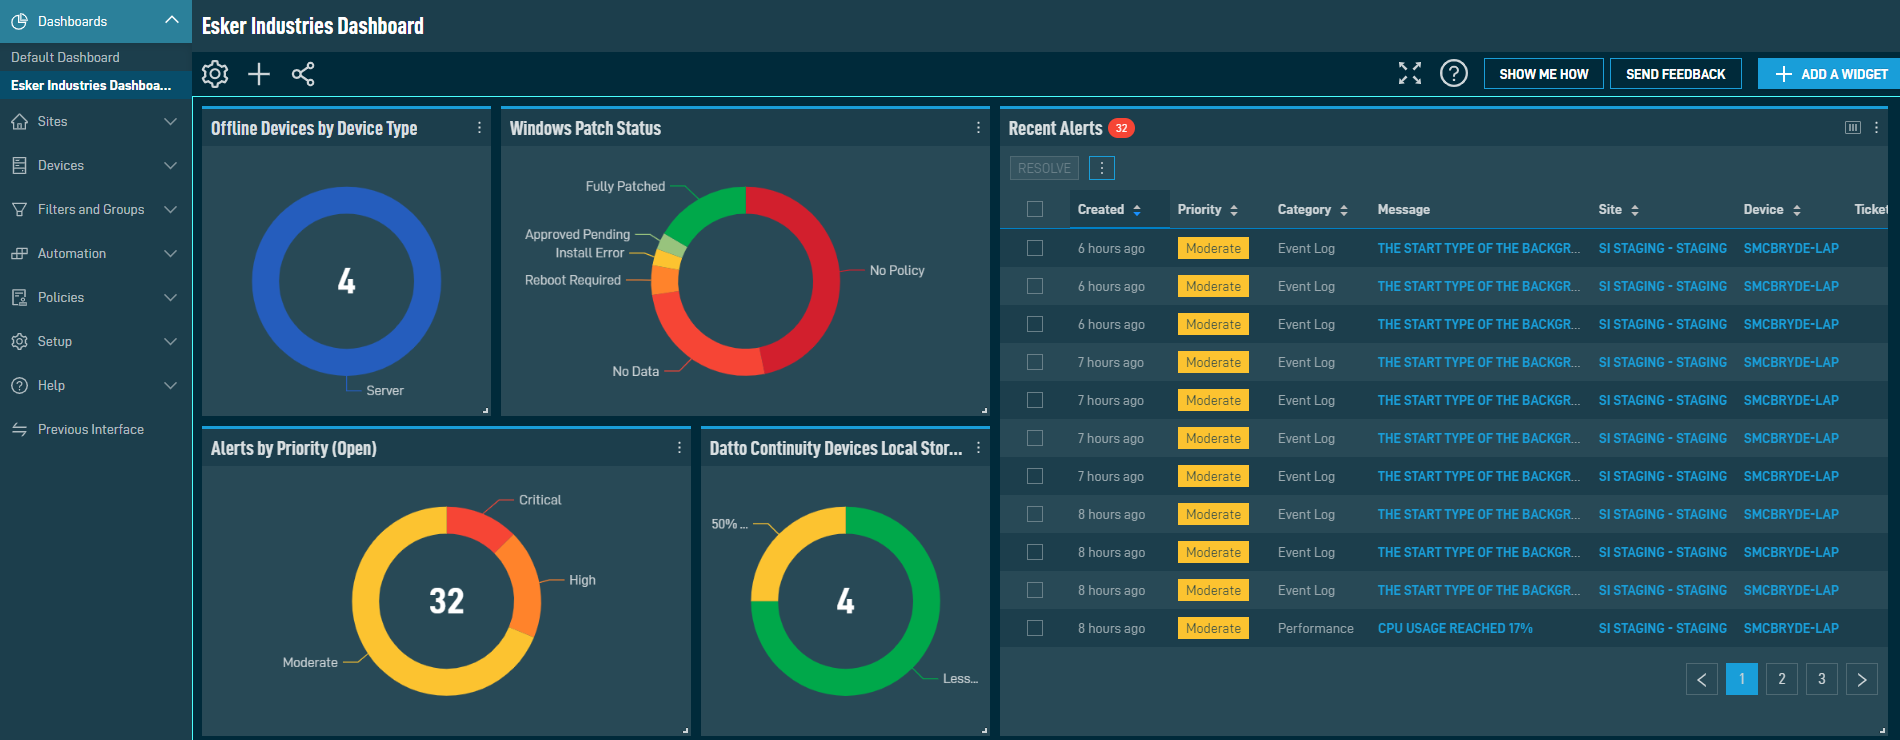Screen dimensions: 1900x740
Task: Check the second 6 hours ago alert row
Action: tap(1035, 286)
